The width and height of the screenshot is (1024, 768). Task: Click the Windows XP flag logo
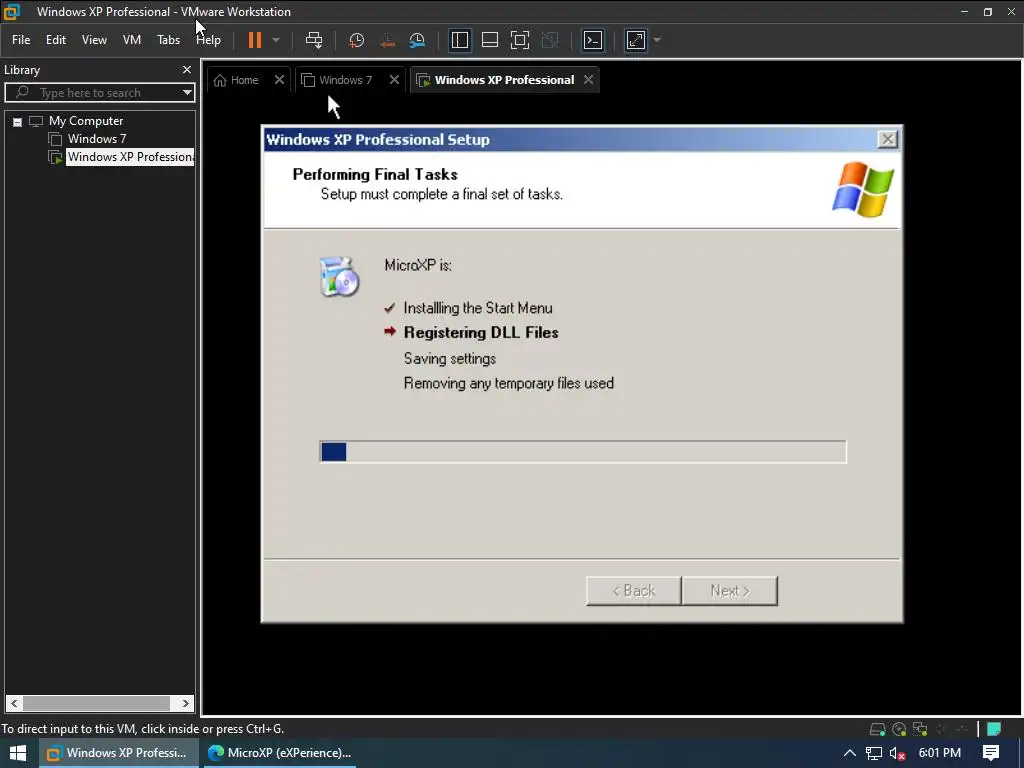(x=863, y=189)
